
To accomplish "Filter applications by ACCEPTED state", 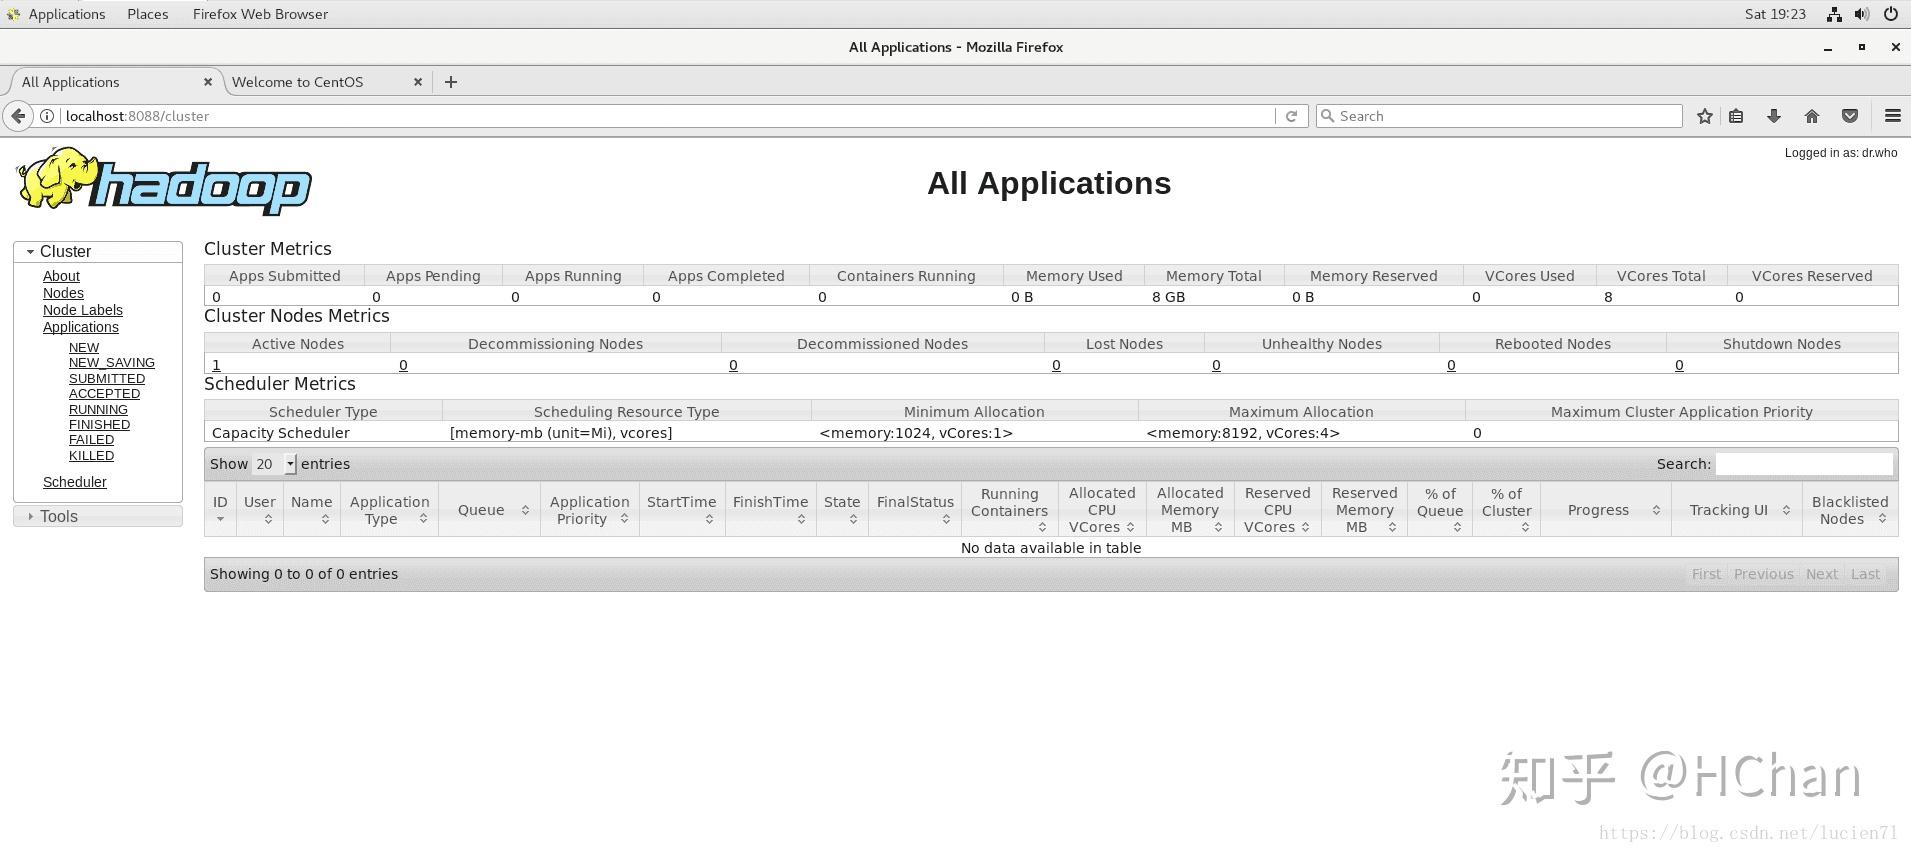I will pos(105,394).
